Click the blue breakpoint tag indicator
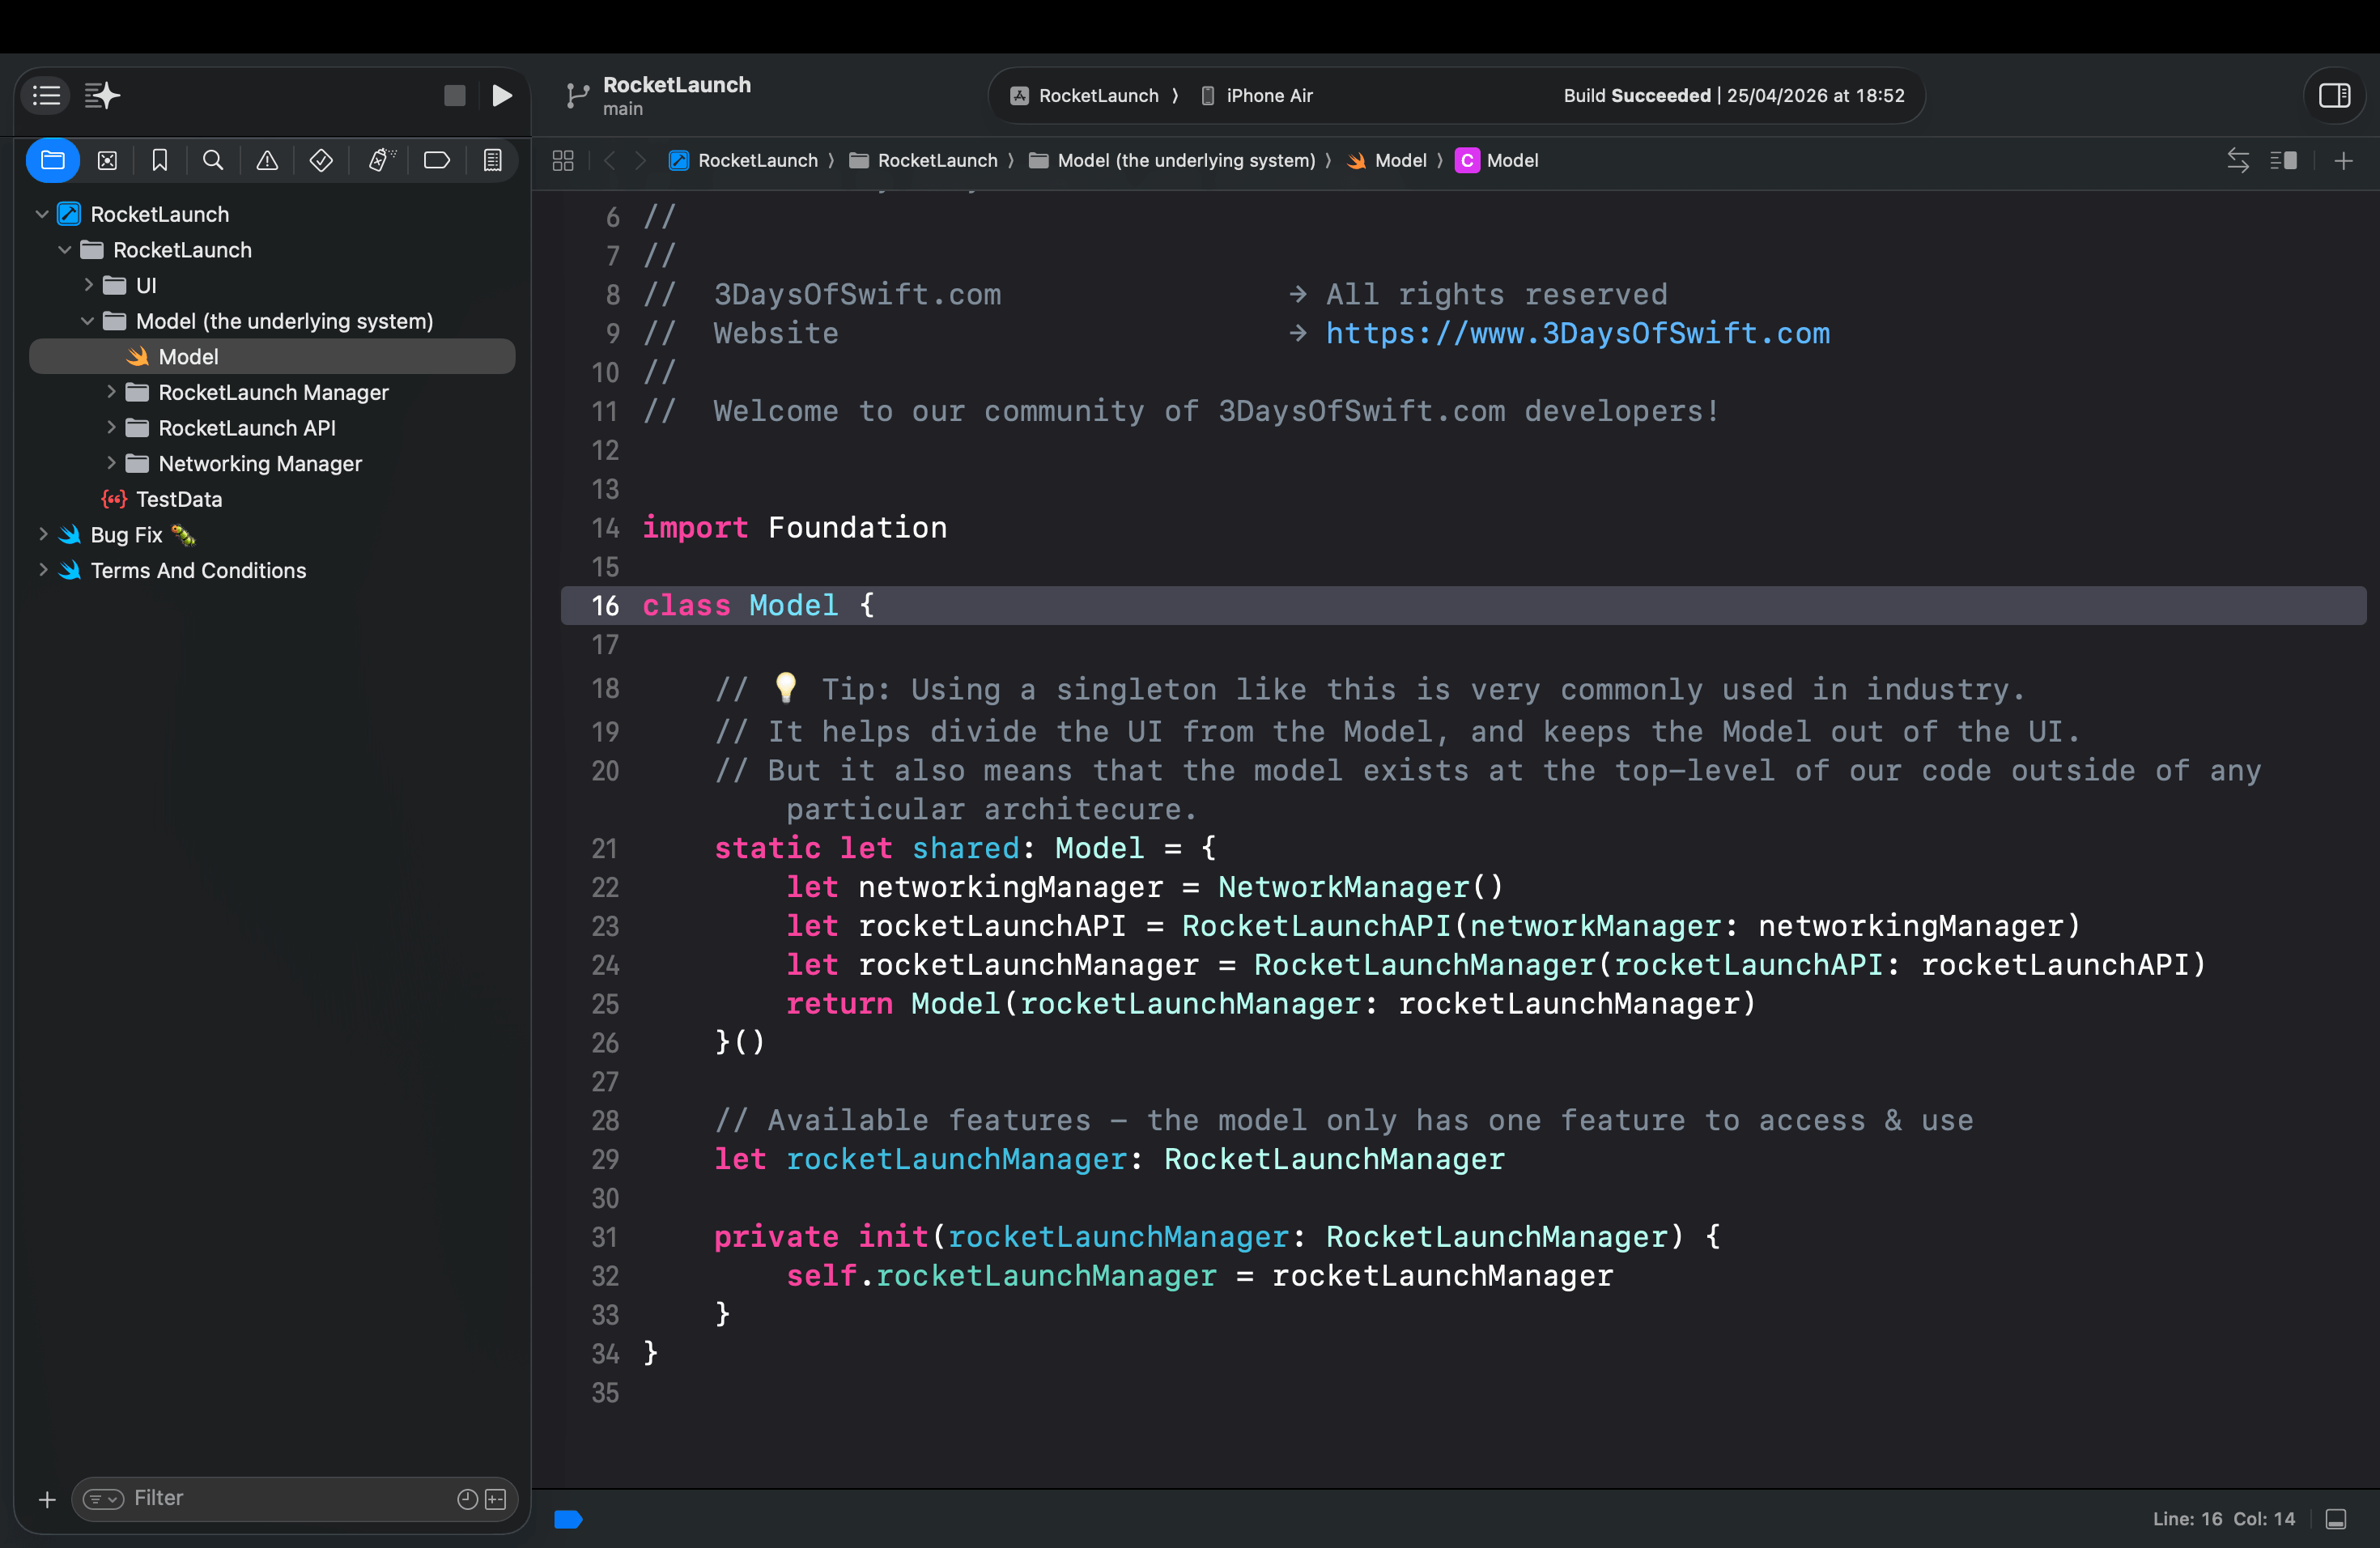This screenshot has height=1548, width=2380. (x=568, y=1519)
